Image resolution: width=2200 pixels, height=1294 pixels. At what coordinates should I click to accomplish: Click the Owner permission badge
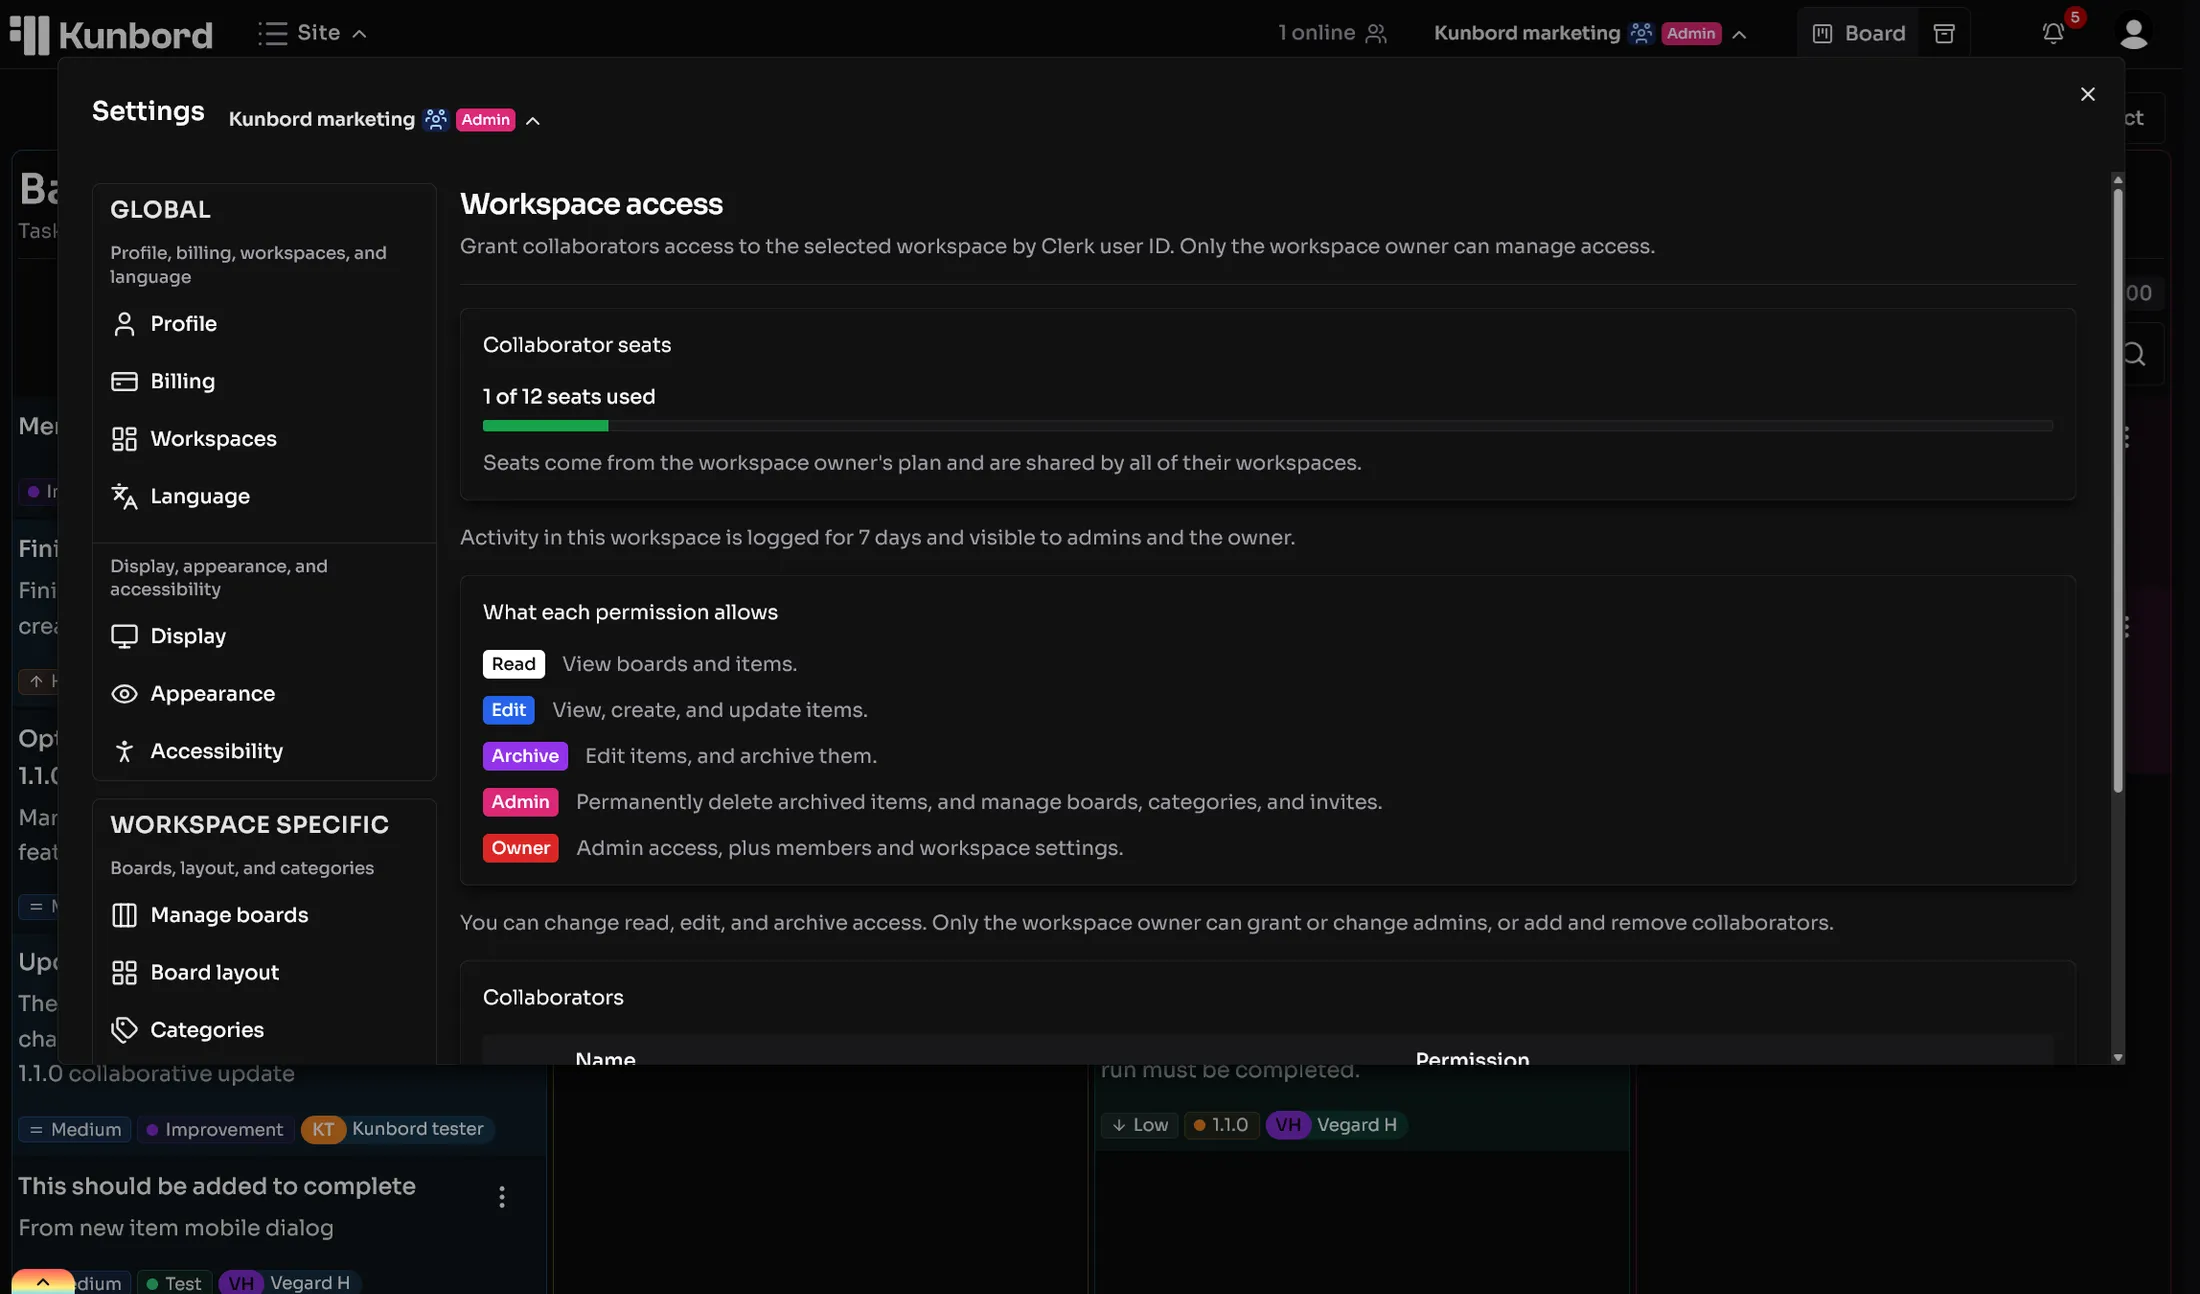[x=520, y=848]
